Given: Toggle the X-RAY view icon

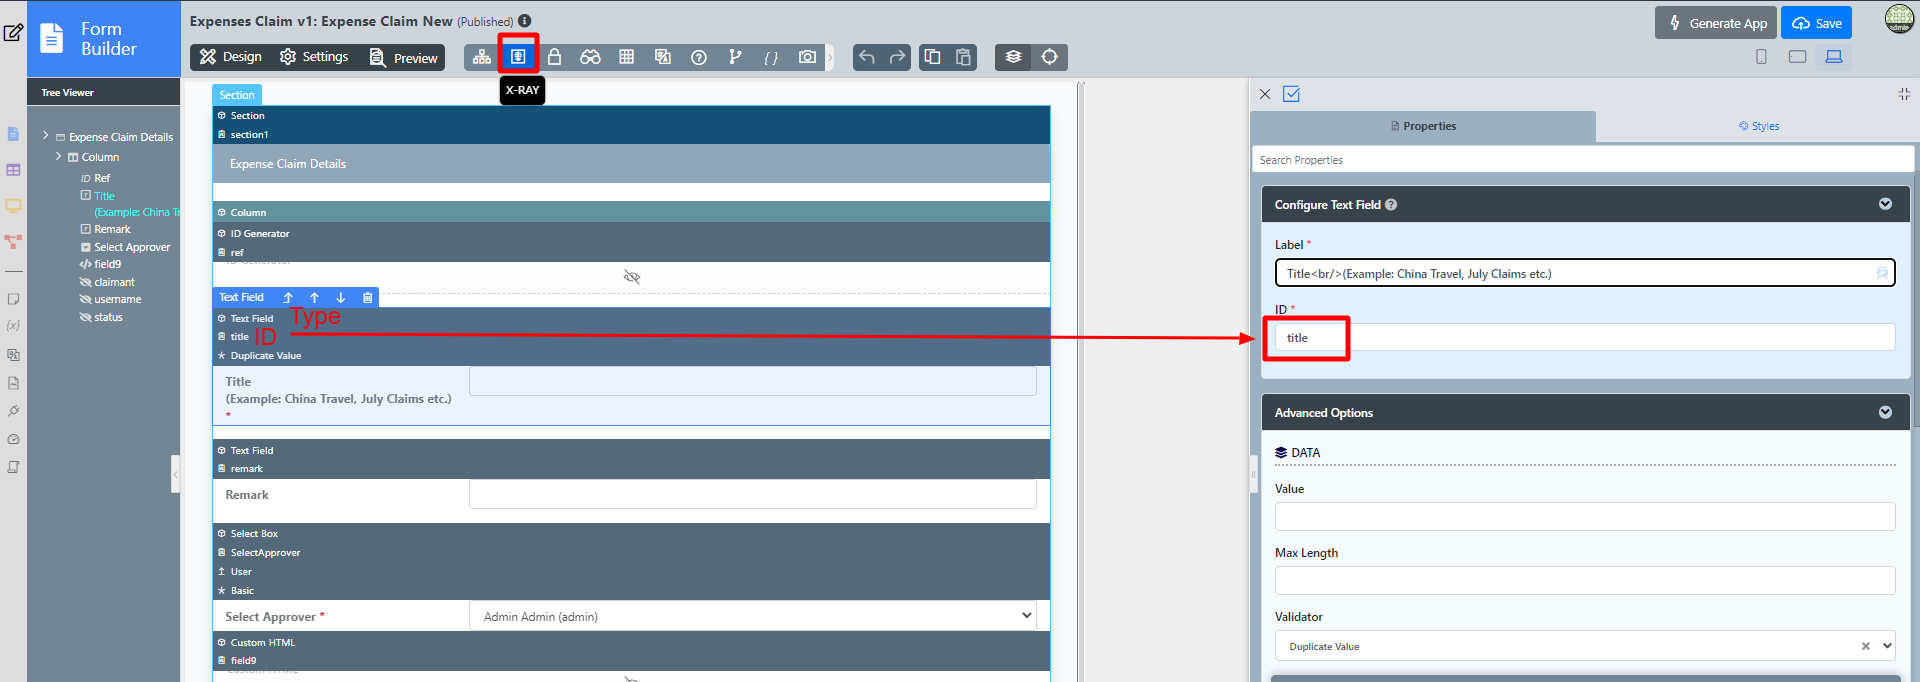Looking at the screenshot, I should point(518,57).
